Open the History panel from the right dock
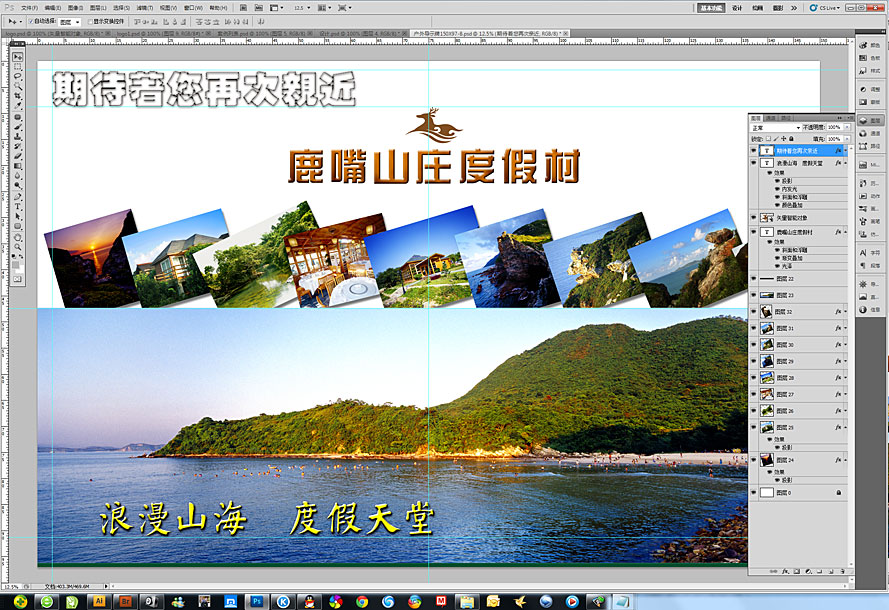The width and height of the screenshot is (889, 610). tap(868, 185)
